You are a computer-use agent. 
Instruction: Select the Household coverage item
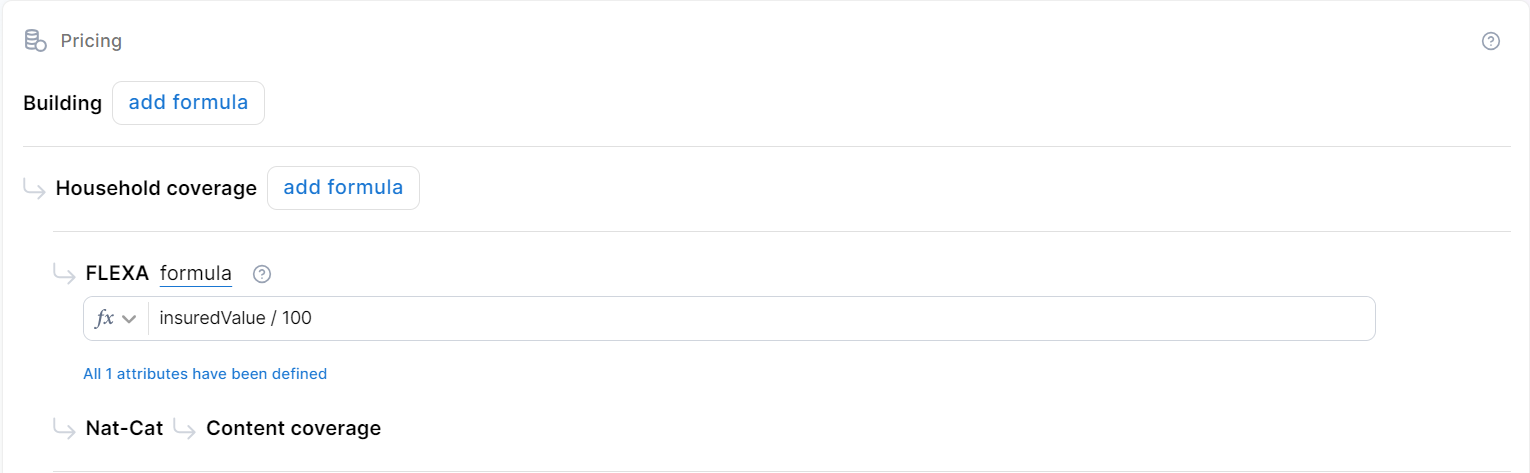(x=156, y=188)
